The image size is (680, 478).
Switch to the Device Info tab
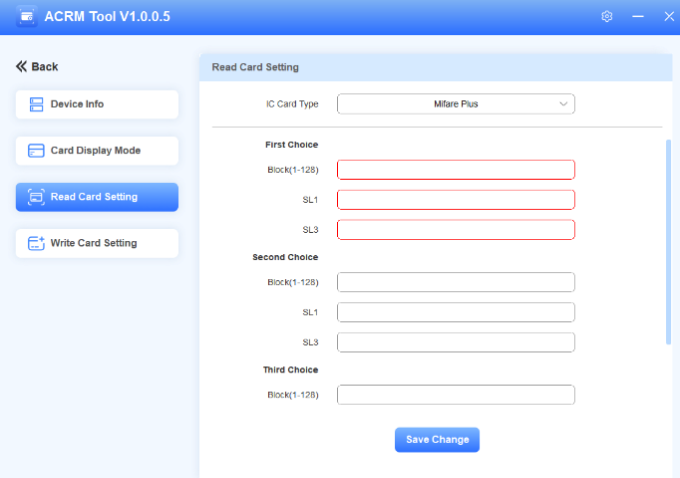(x=97, y=104)
